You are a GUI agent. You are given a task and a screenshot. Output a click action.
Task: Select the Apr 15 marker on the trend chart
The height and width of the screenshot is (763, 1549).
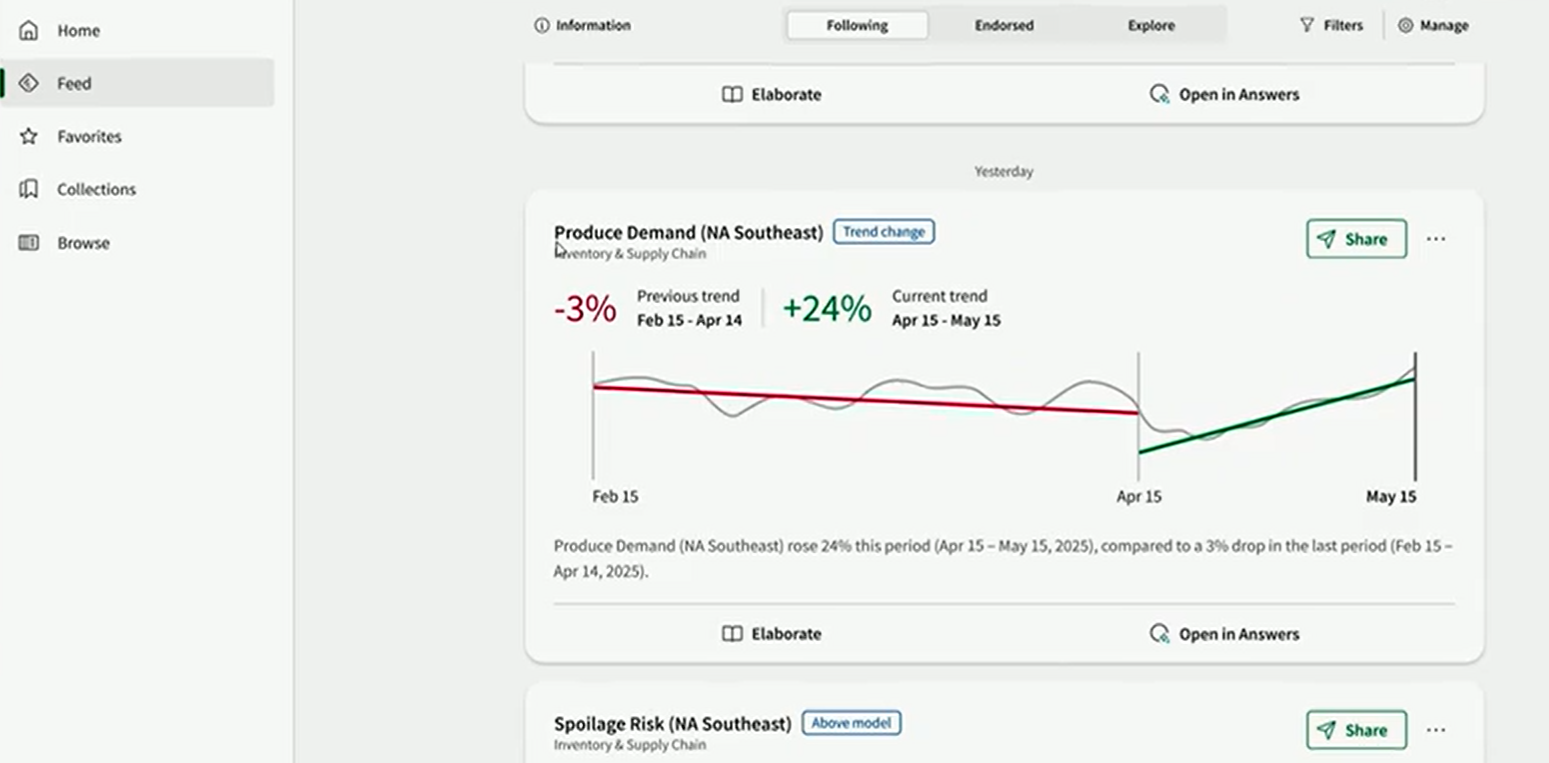click(1138, 496)
